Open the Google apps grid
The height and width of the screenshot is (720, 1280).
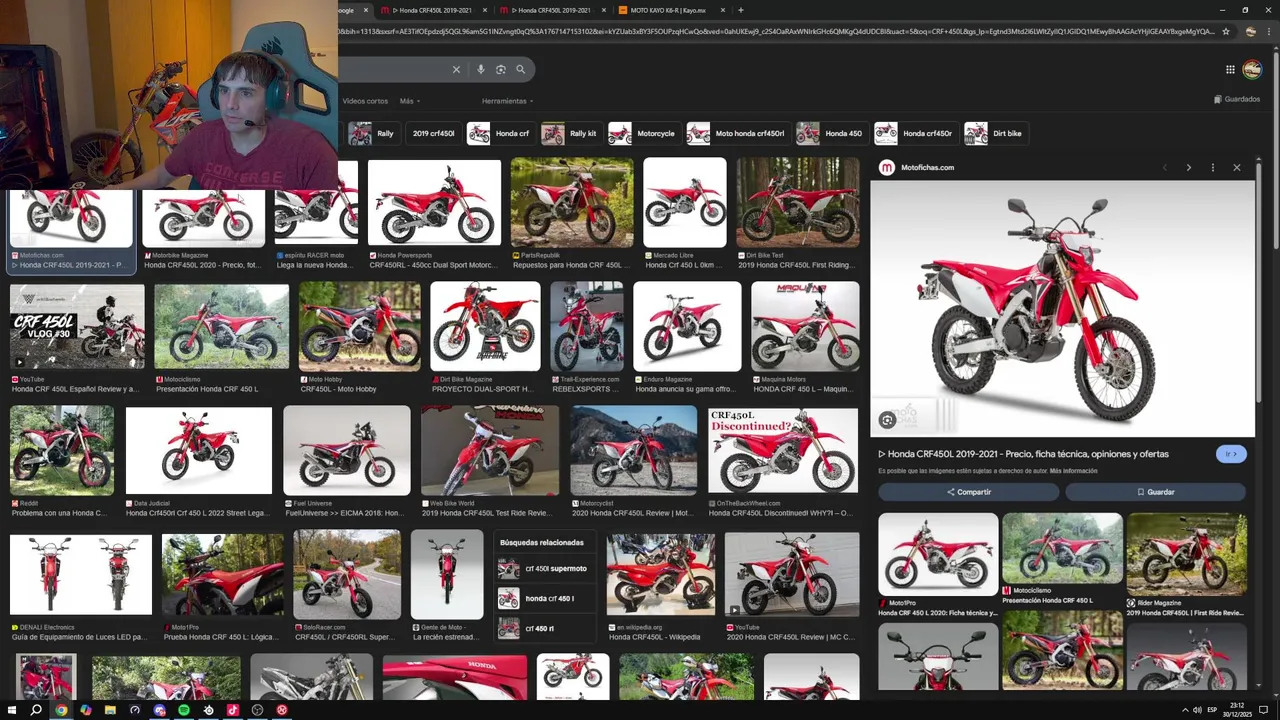[1230, 69]
